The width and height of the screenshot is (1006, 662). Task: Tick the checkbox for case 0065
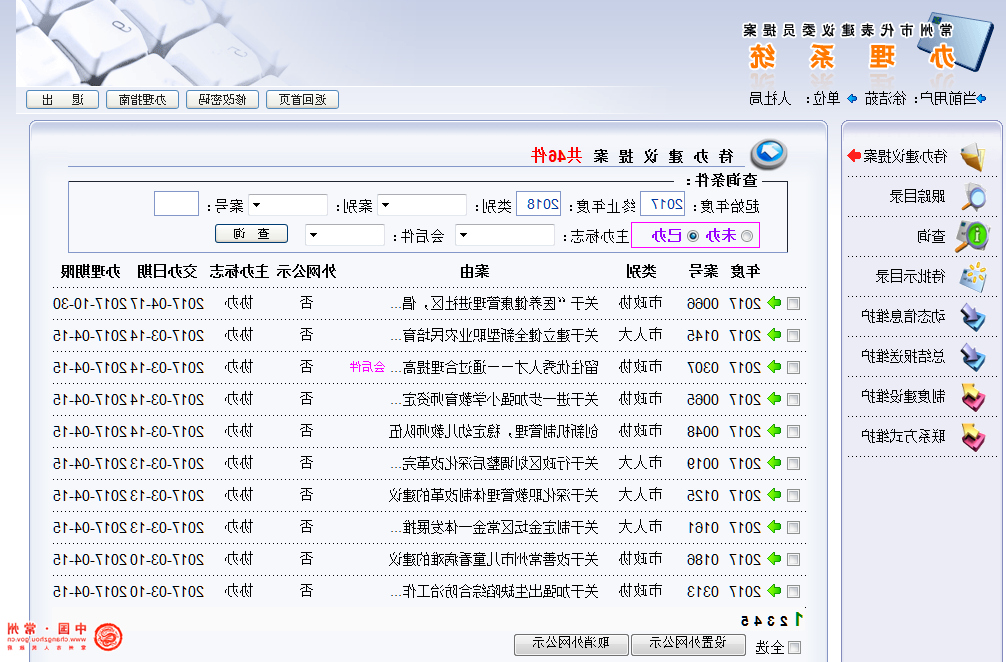pos(794,400)
